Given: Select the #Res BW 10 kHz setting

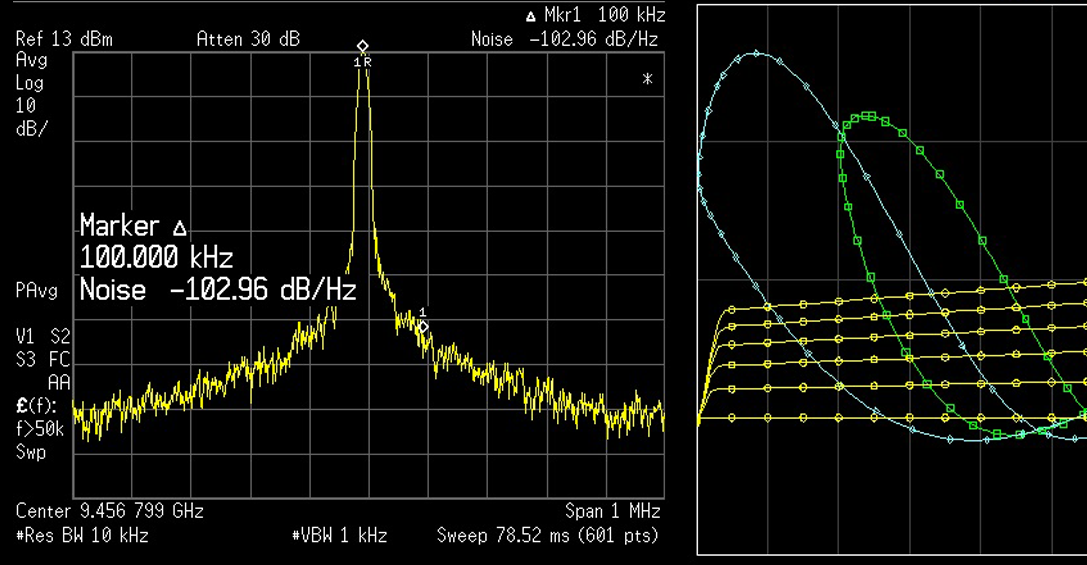Looking at the screenshot, I should click(x=82, y=535).
